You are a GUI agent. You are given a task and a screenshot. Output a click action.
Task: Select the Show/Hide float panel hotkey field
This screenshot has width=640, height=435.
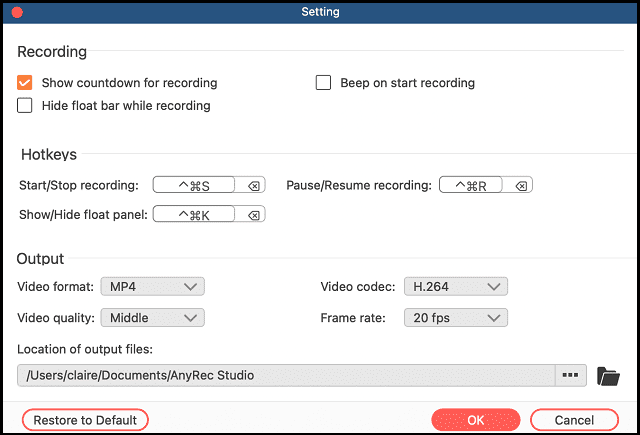coord(194,214)
